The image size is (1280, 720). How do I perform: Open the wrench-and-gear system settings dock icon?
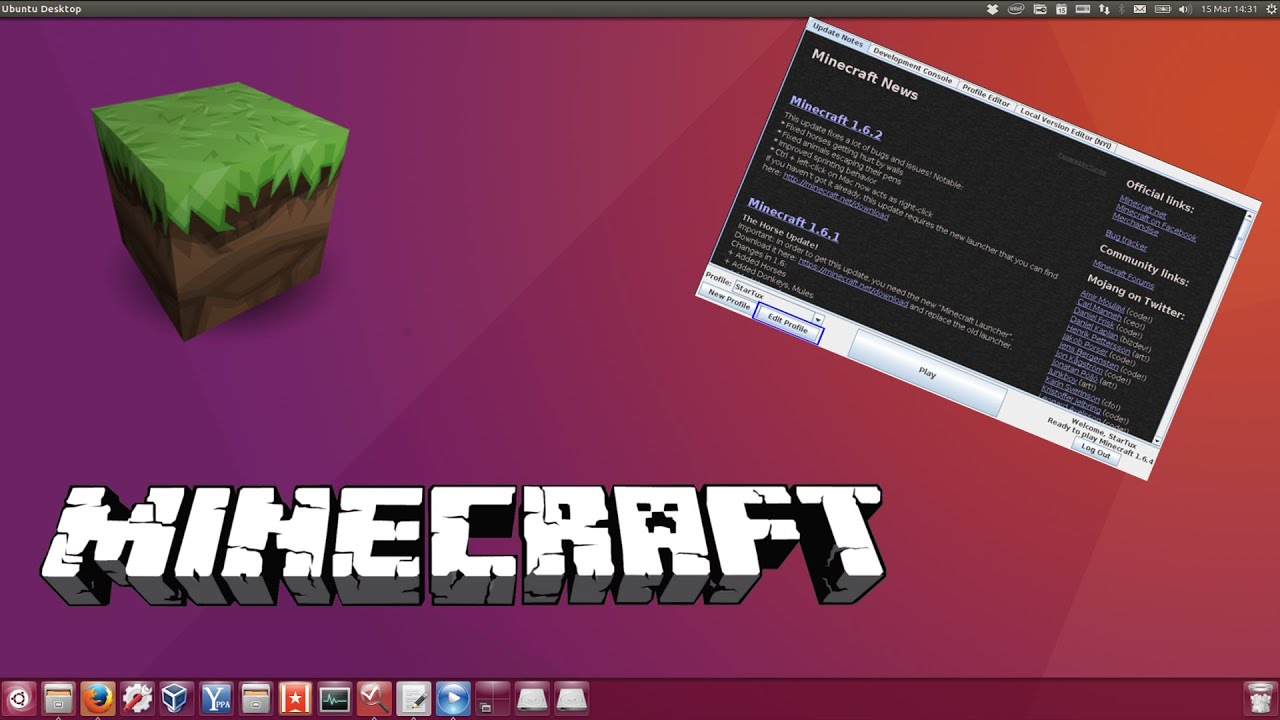(x=137, y=698)
